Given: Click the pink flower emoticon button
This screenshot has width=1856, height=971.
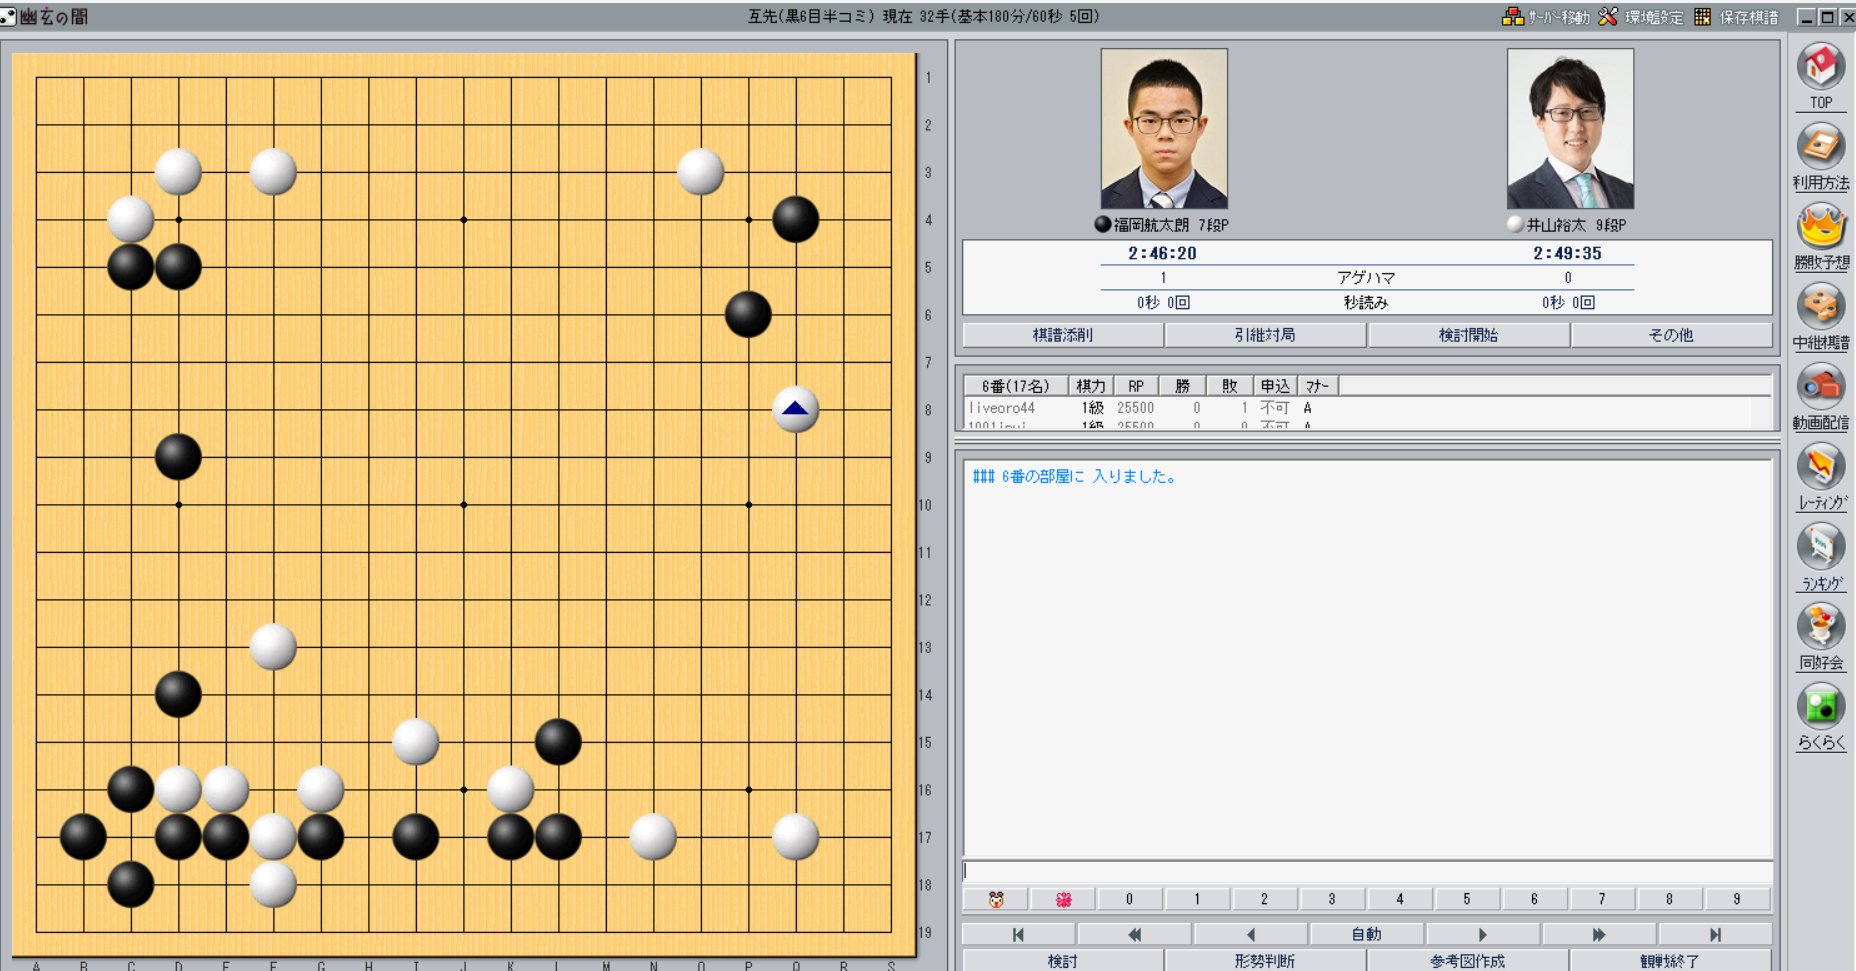Looking at the screenshot, I should tap(1063, 899).
